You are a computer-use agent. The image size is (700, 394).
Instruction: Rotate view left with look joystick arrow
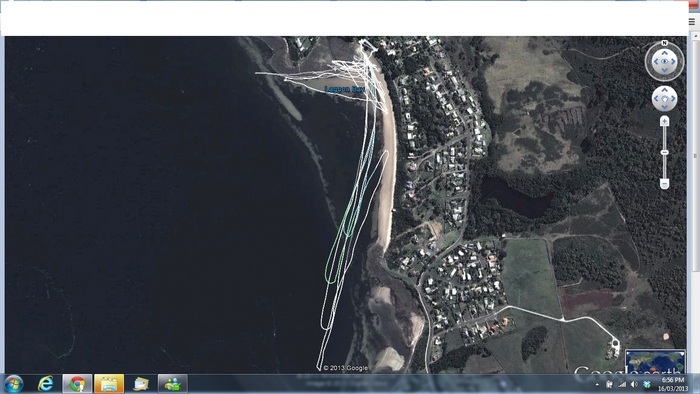coord(655,62)
